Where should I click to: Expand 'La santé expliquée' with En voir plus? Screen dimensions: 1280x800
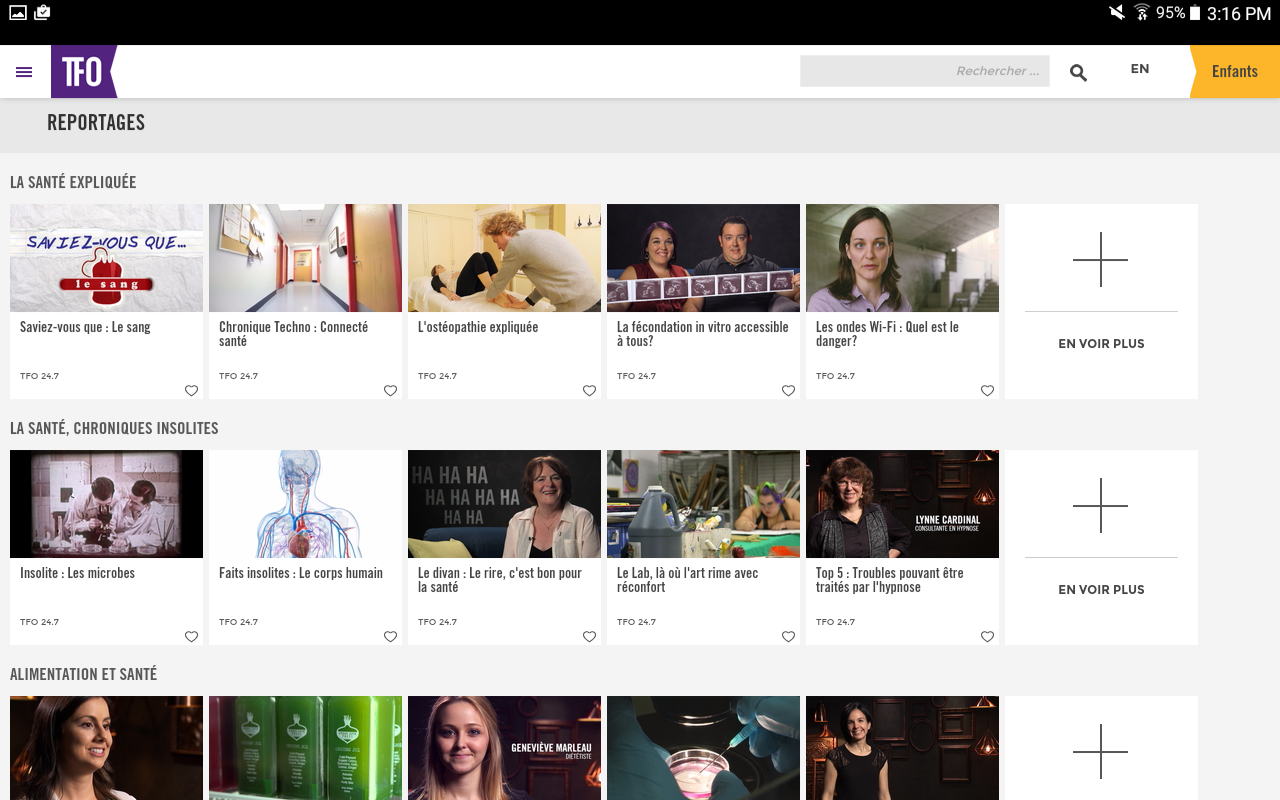tap(1101, 301)
